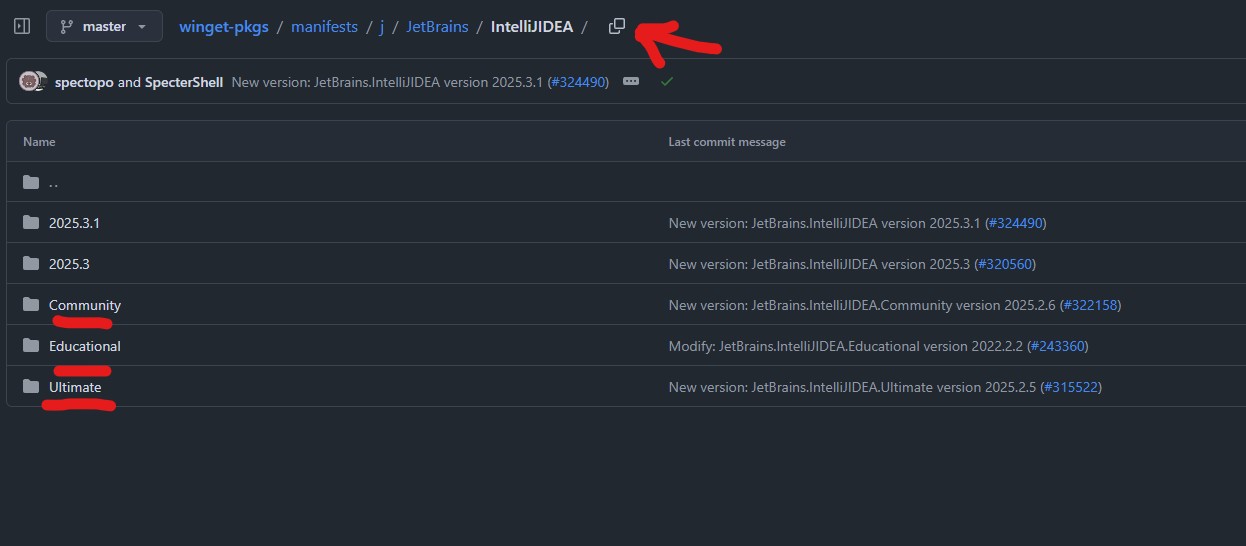Toggle the file tree side panel icon
1246x546 pixels.
click(x=22, y=27)
